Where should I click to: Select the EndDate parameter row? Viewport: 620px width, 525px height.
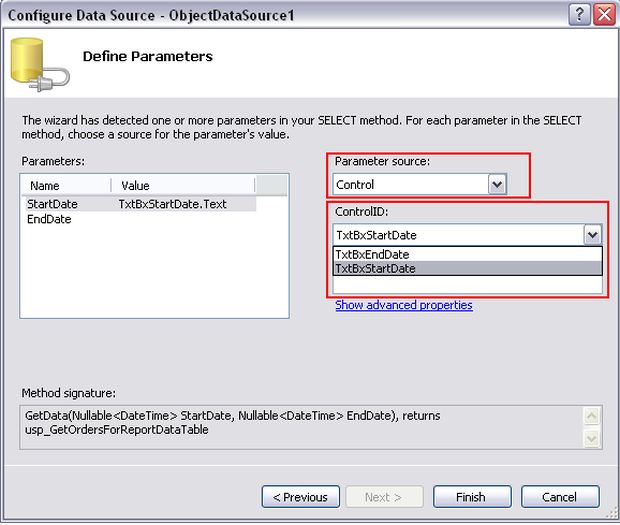click(48, 219)
